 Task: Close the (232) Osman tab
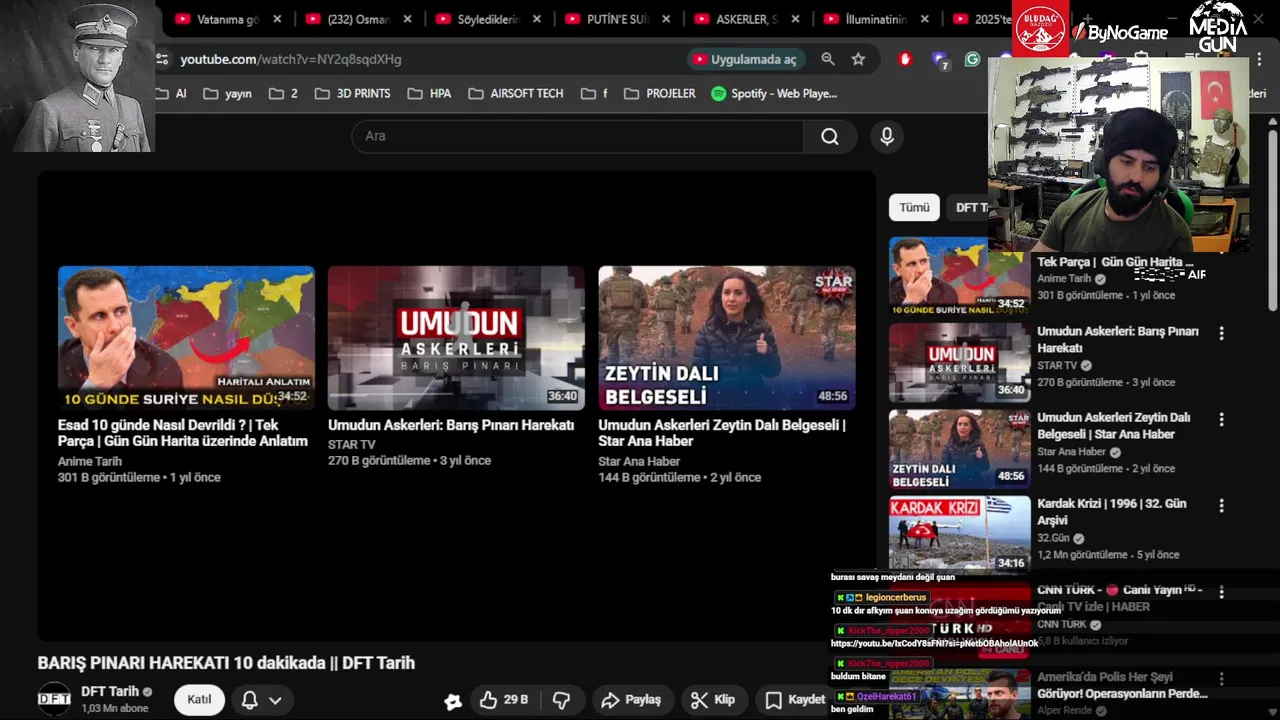click(408, 19)
